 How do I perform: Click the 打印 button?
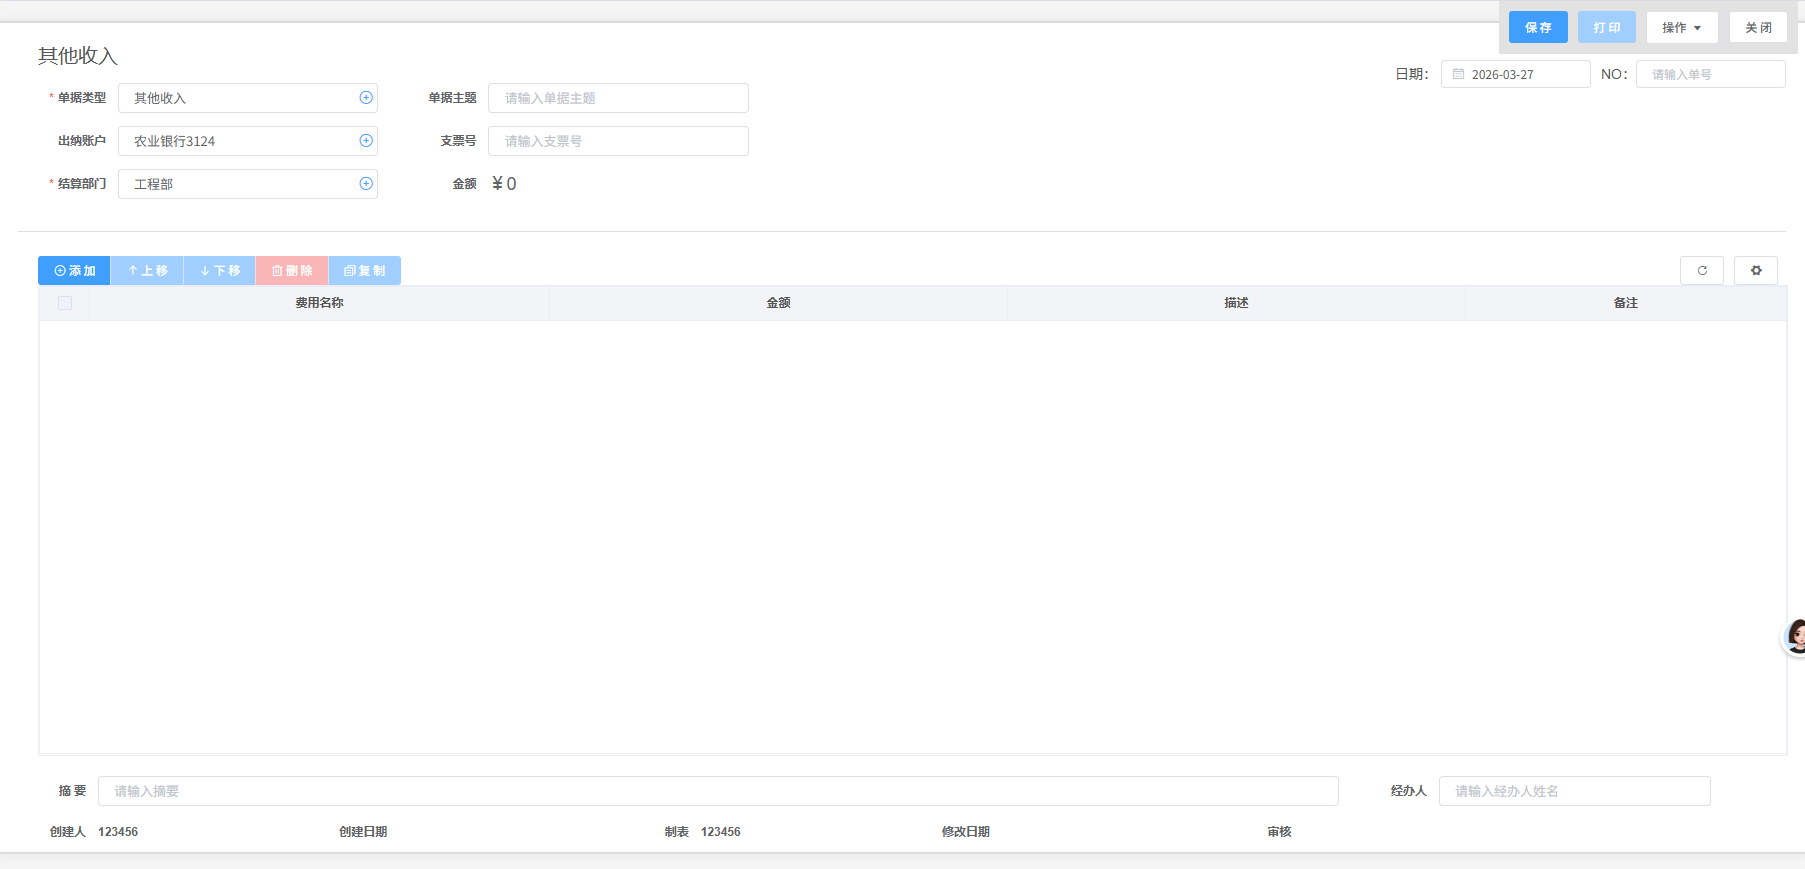coord(1607,28)
